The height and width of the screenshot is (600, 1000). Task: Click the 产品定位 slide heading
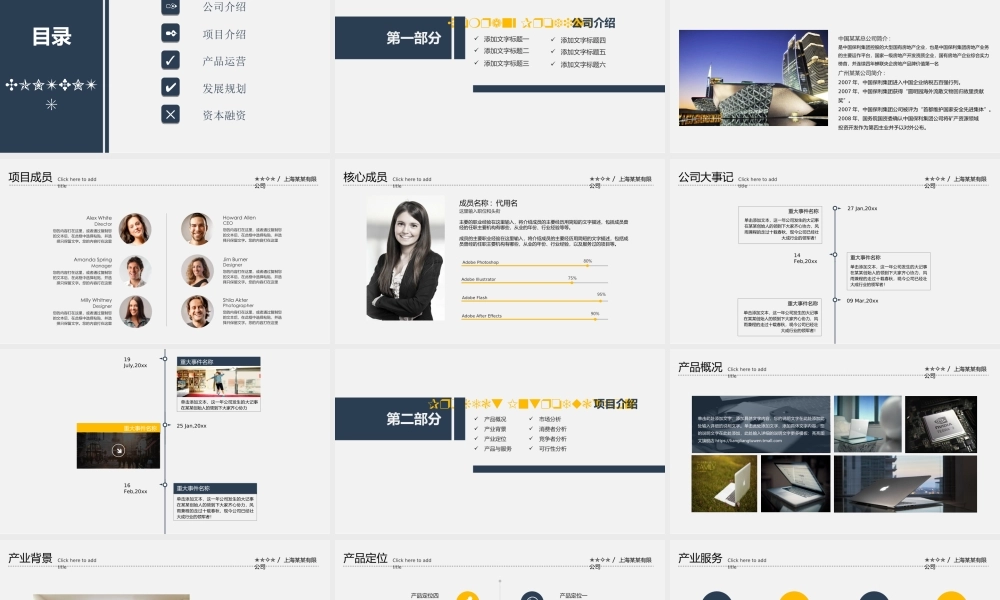[365, 559]
